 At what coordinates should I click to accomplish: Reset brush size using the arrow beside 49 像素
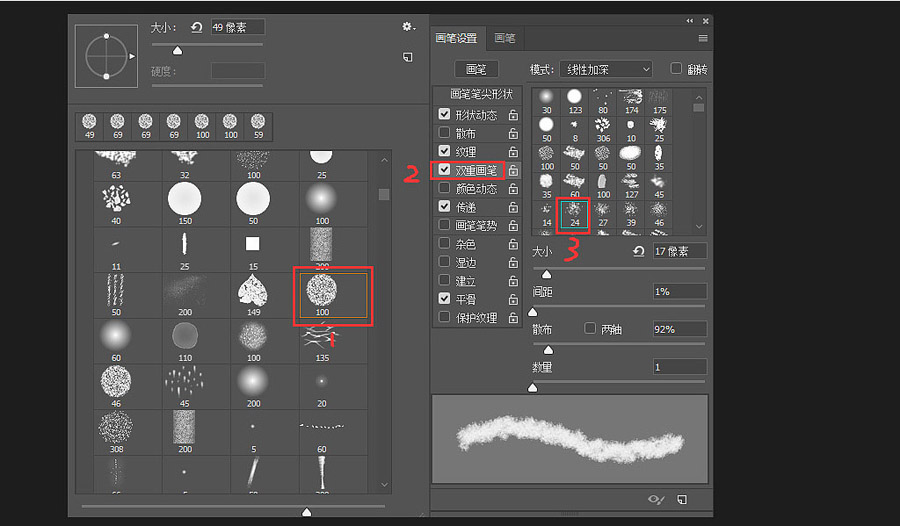pyautogui.click(x=197, y=27)
